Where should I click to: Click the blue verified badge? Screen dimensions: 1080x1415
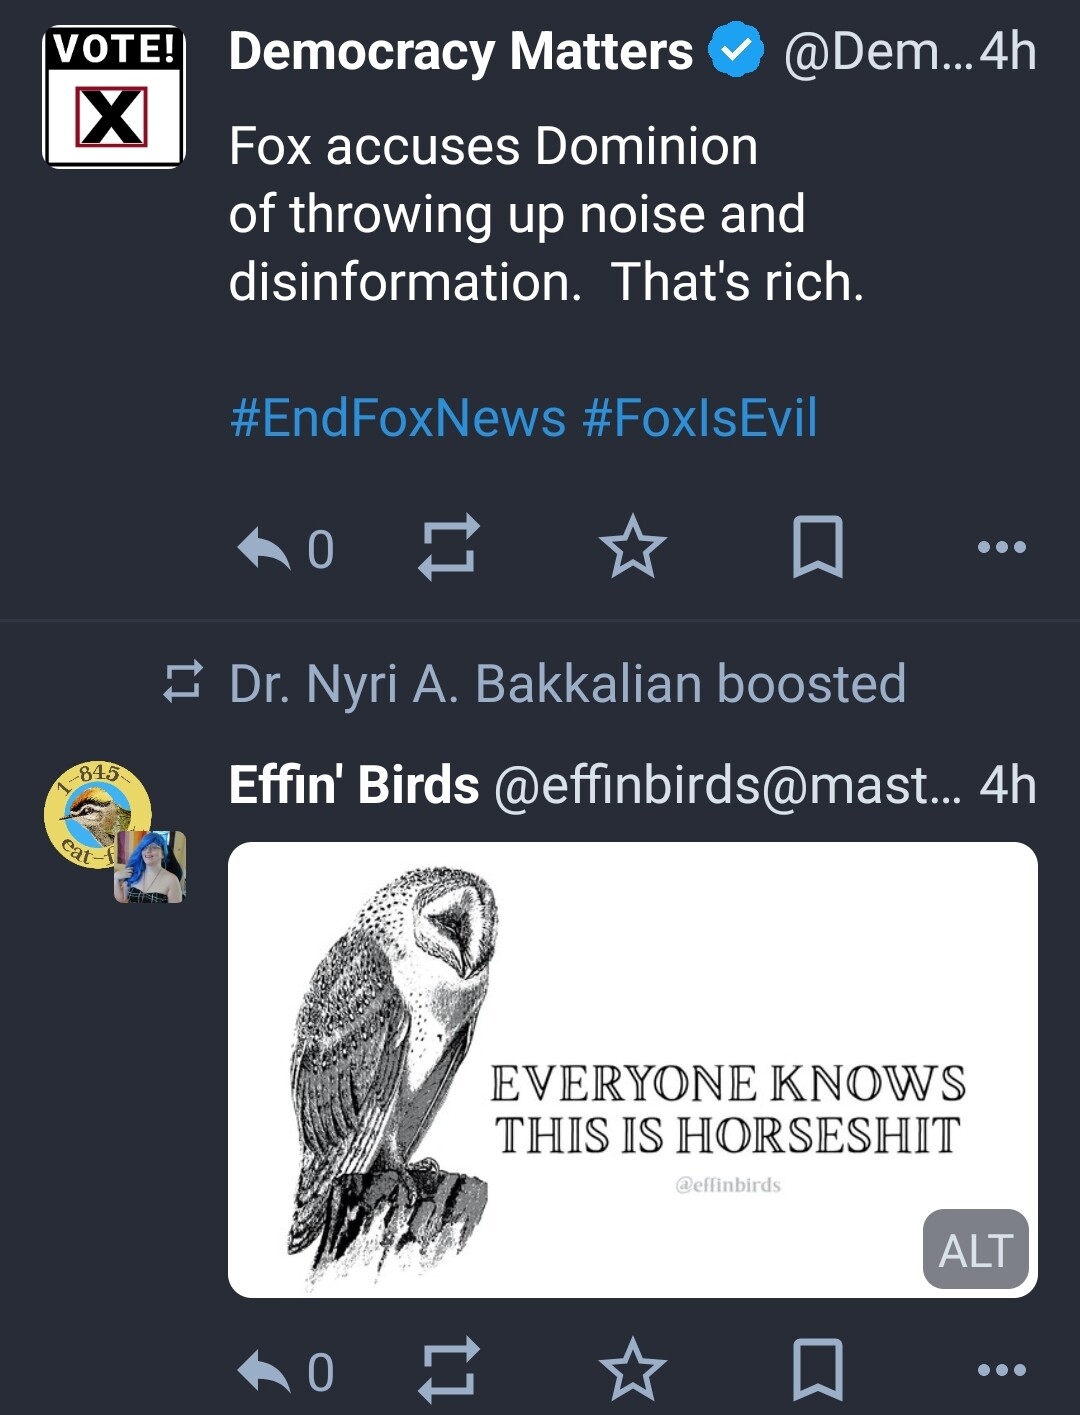click(736, 52)
